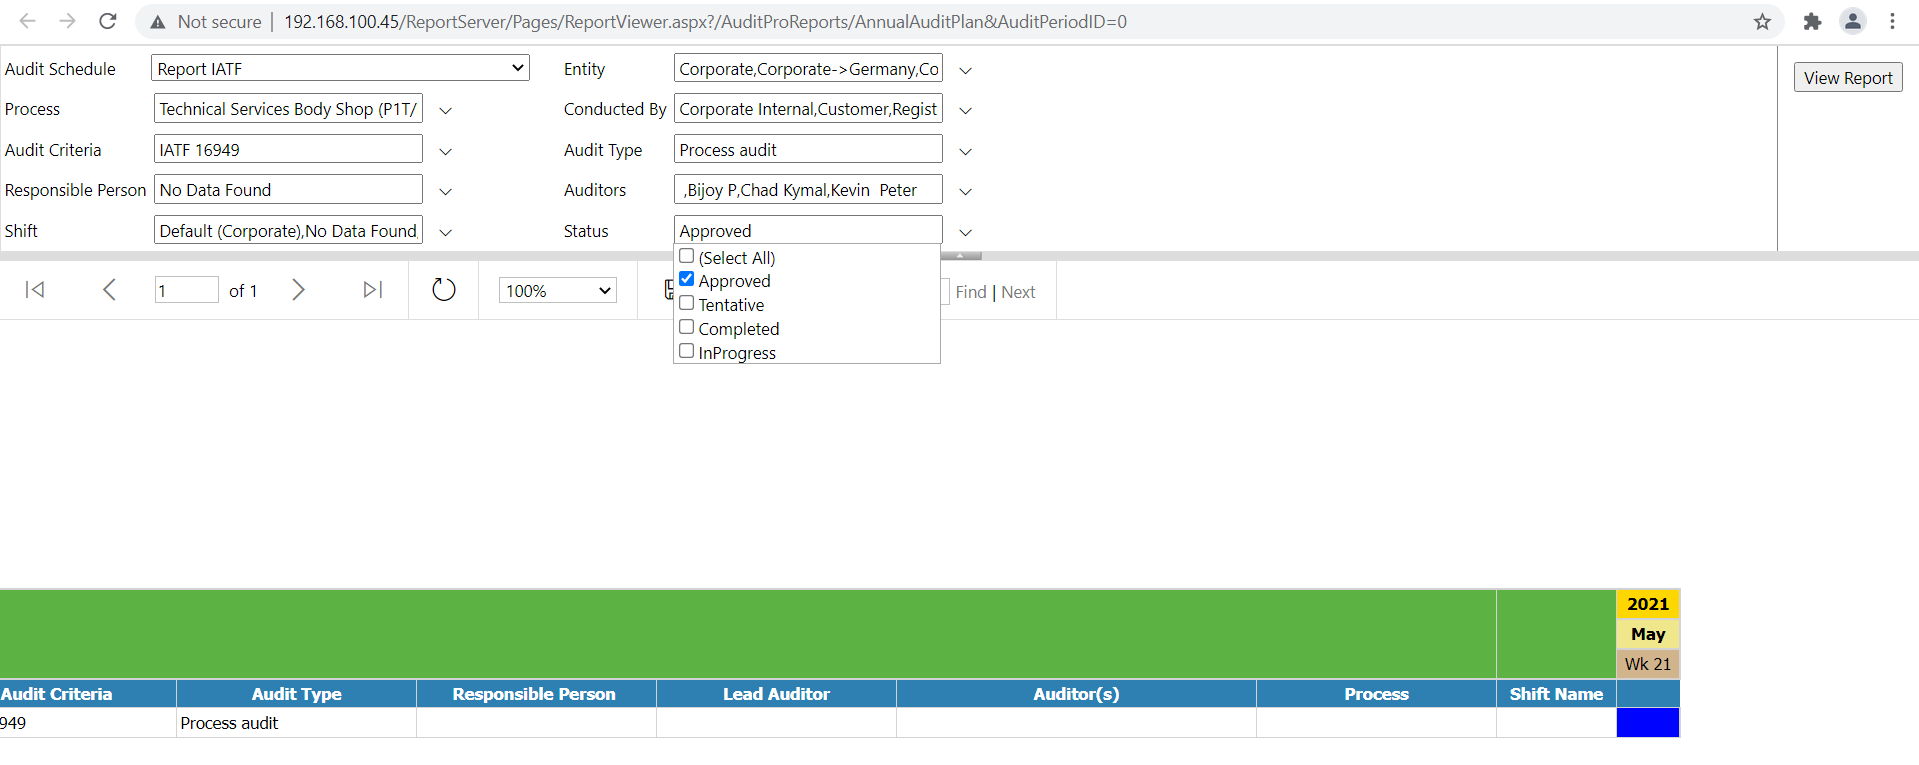This screenshot has height=765, width=1919.
Task: Open the Audit Schedule dropdown
Action: point(340,68)
